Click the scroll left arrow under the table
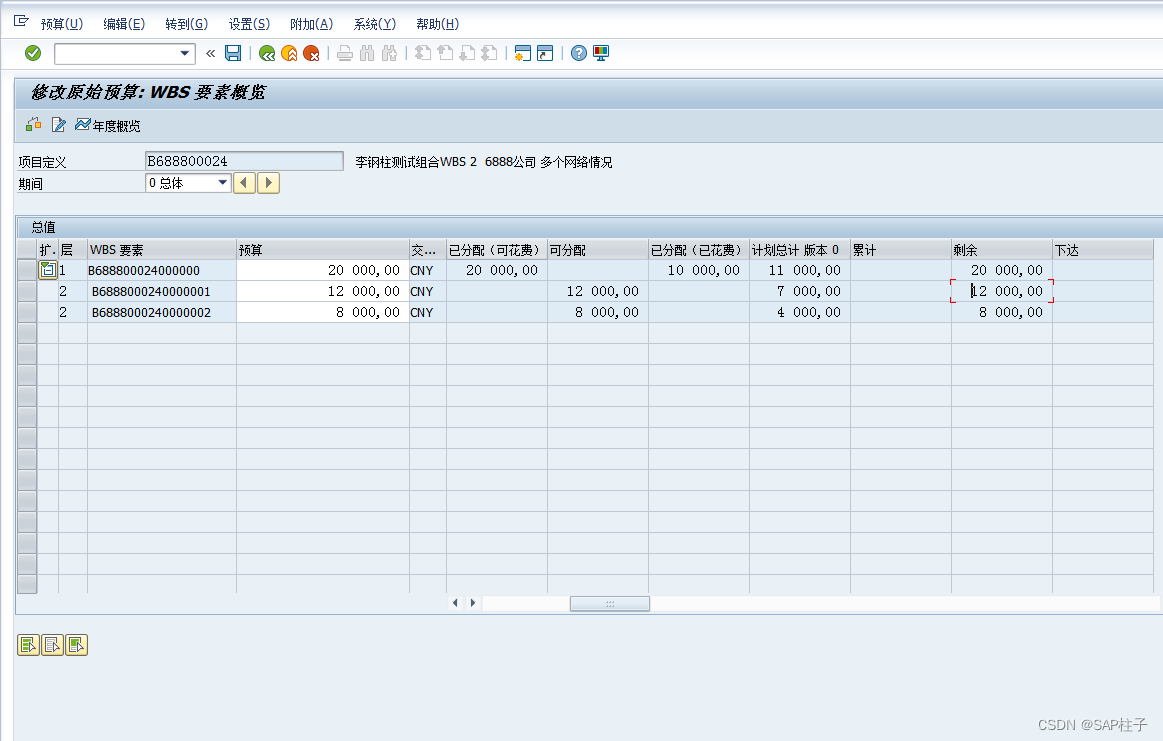 (455, 603)
